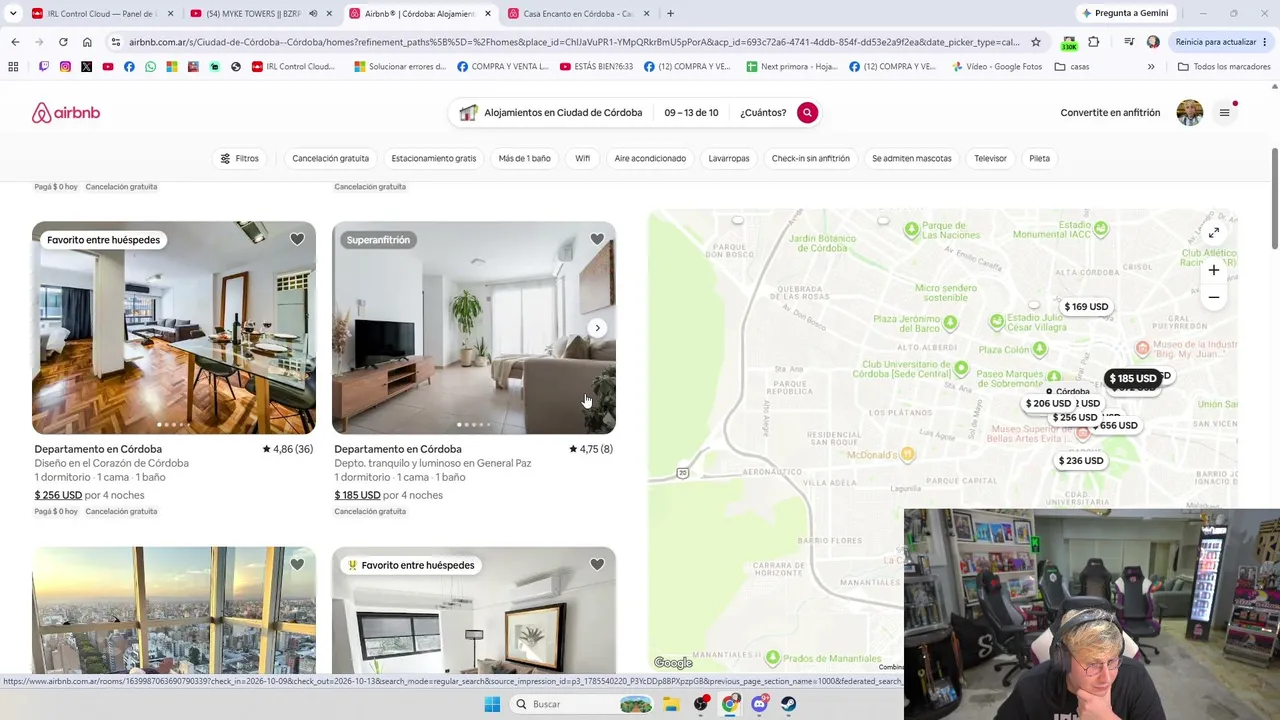Toggle the Se admiten mascotas filter
1280x720 pixels.
[912, 158]
